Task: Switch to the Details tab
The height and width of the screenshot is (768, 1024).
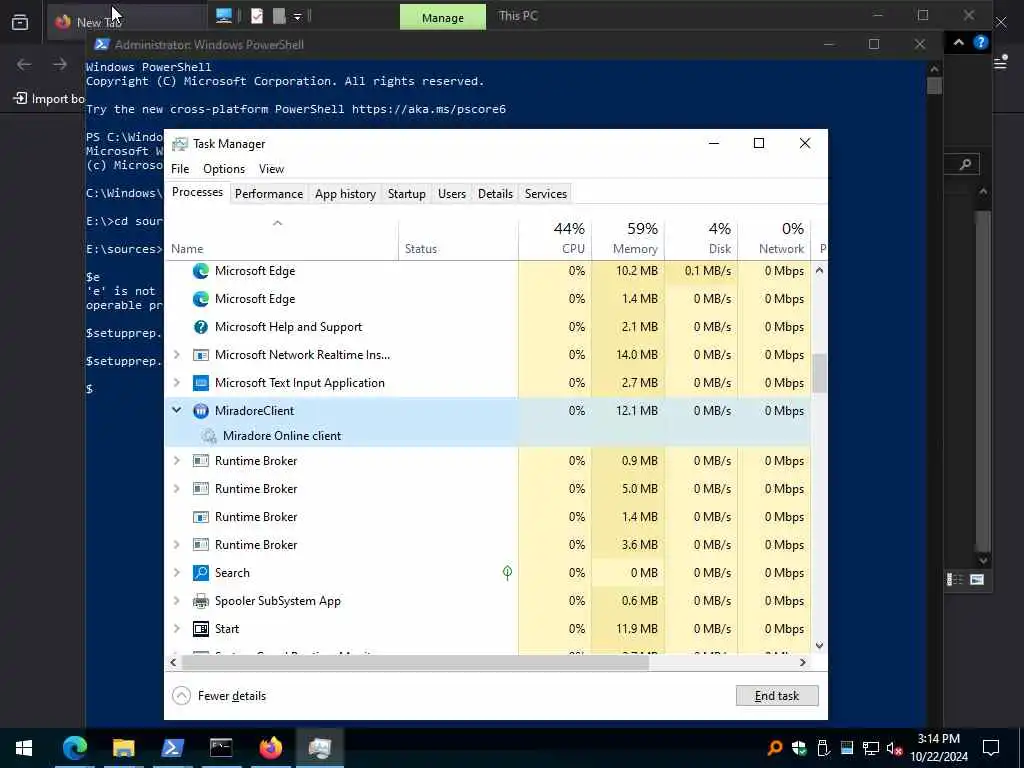Action: point(495,194)
